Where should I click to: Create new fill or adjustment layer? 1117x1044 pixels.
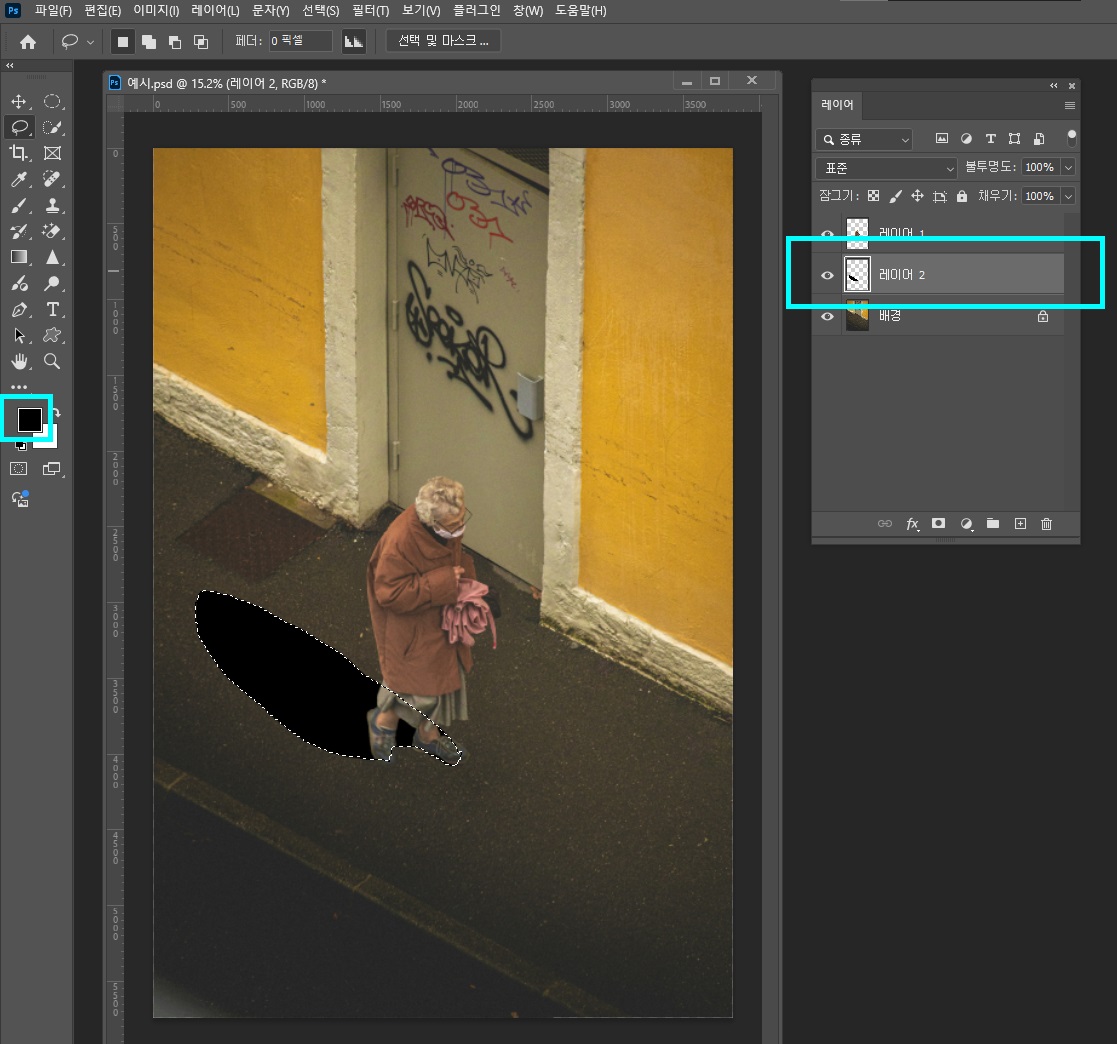coord(966,524)
